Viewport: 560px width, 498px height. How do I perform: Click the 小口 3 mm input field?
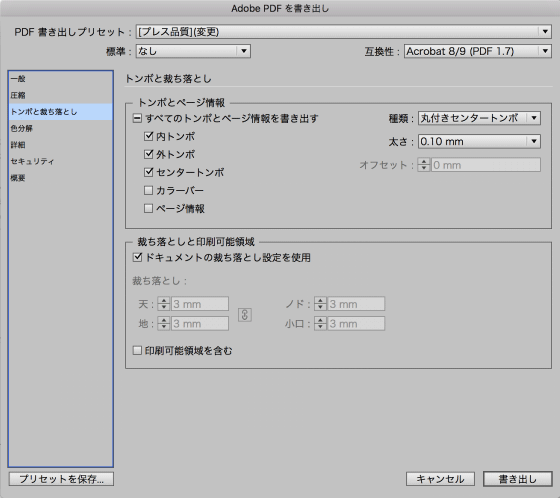356,323
